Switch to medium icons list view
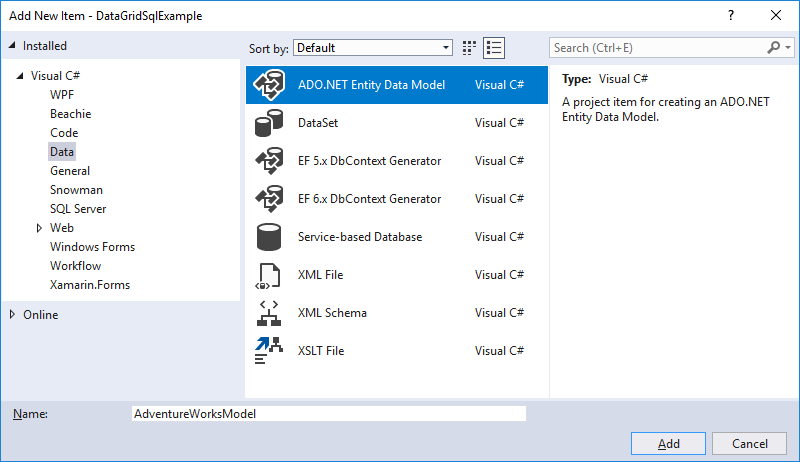Viewport: 800px width, 462px height. click(x=494, y=48)
